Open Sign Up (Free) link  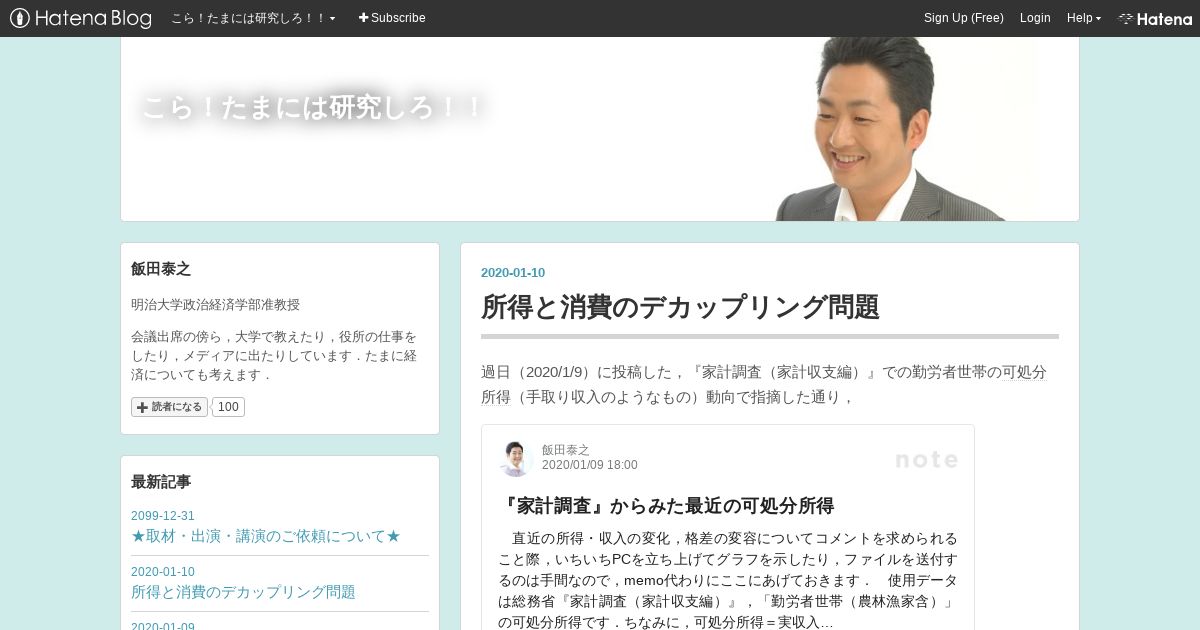coord(963,18)
